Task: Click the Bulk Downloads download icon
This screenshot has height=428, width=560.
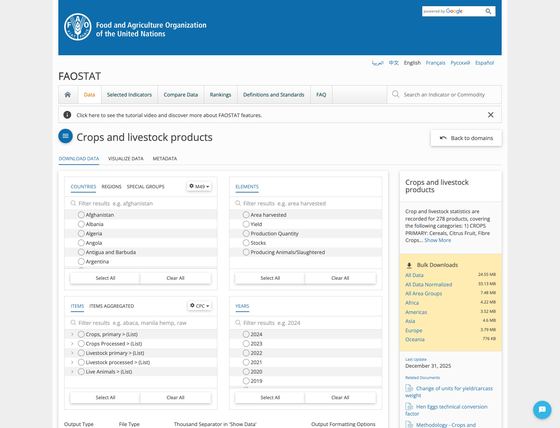Action: (x=409, y=265)
